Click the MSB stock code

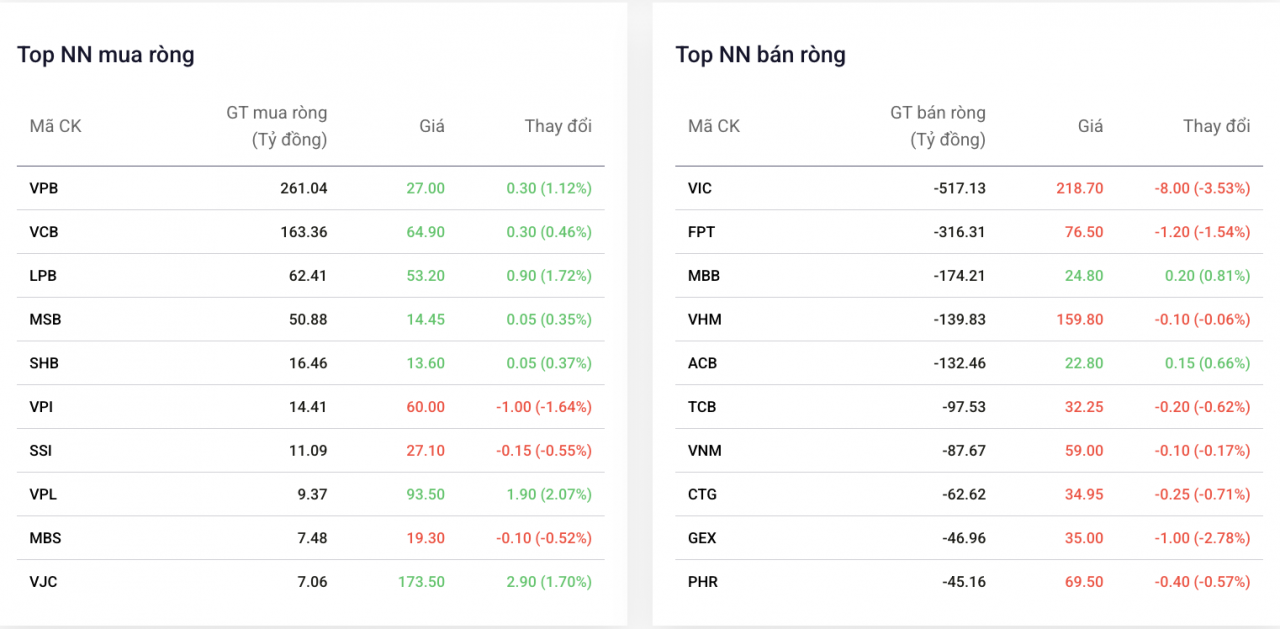[x=45, y=320]
